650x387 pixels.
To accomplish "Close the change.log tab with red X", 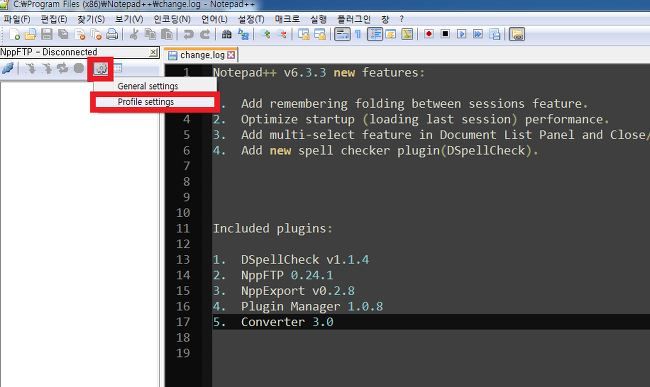I will click(x=231, y=55).
